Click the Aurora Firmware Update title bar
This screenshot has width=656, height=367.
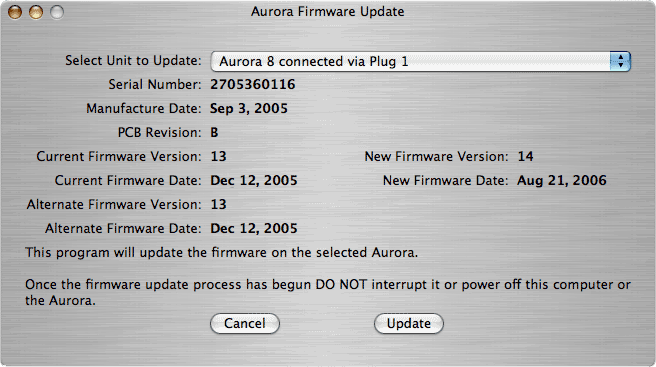click(x=328, y=12)
